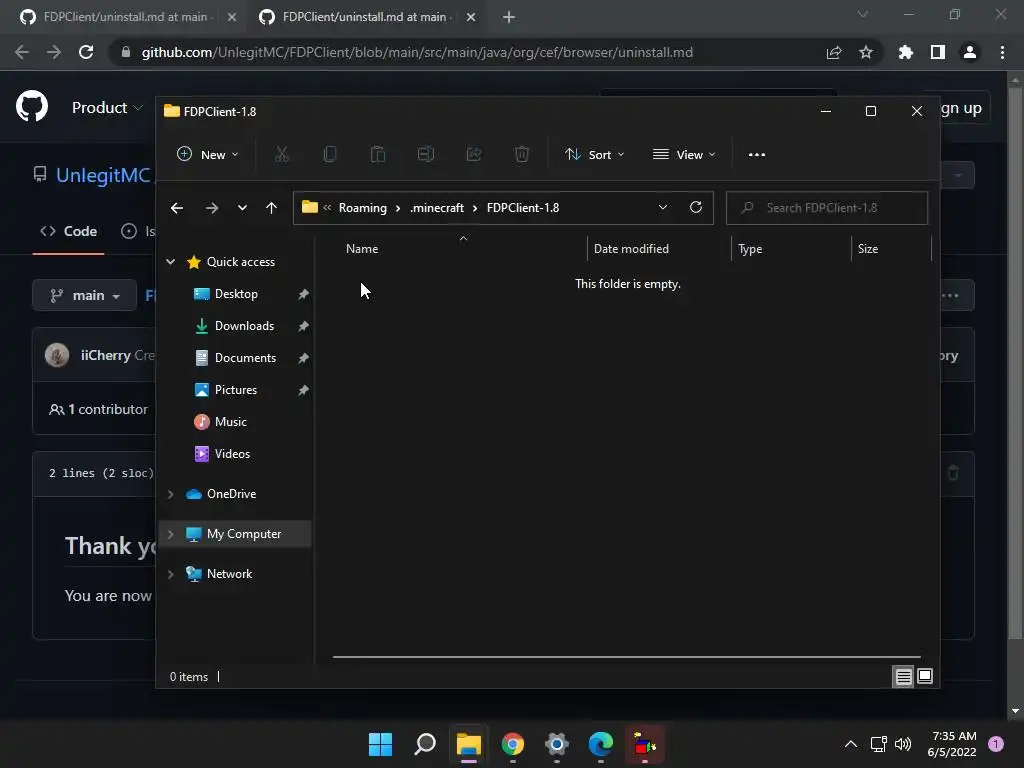Screen dimensions: 1024x768
Task: Show hidden system tray icons
Action: [850, 744]
